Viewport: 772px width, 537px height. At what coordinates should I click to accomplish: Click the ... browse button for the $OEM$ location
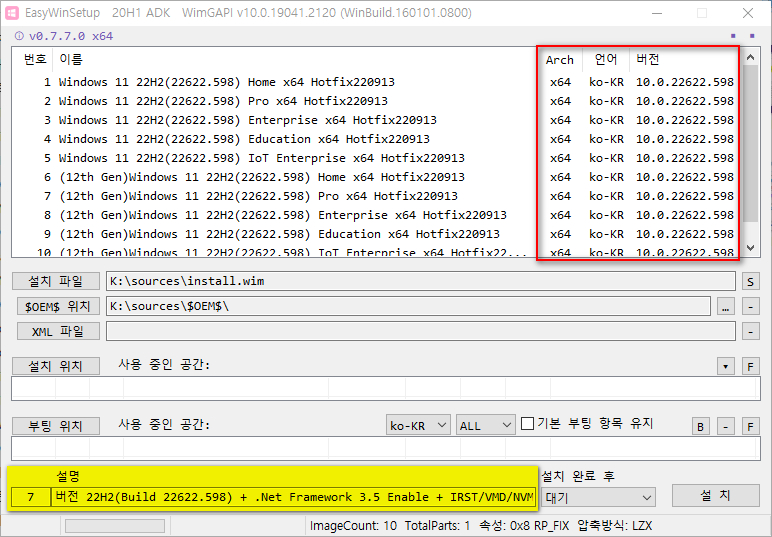(725, 306)
